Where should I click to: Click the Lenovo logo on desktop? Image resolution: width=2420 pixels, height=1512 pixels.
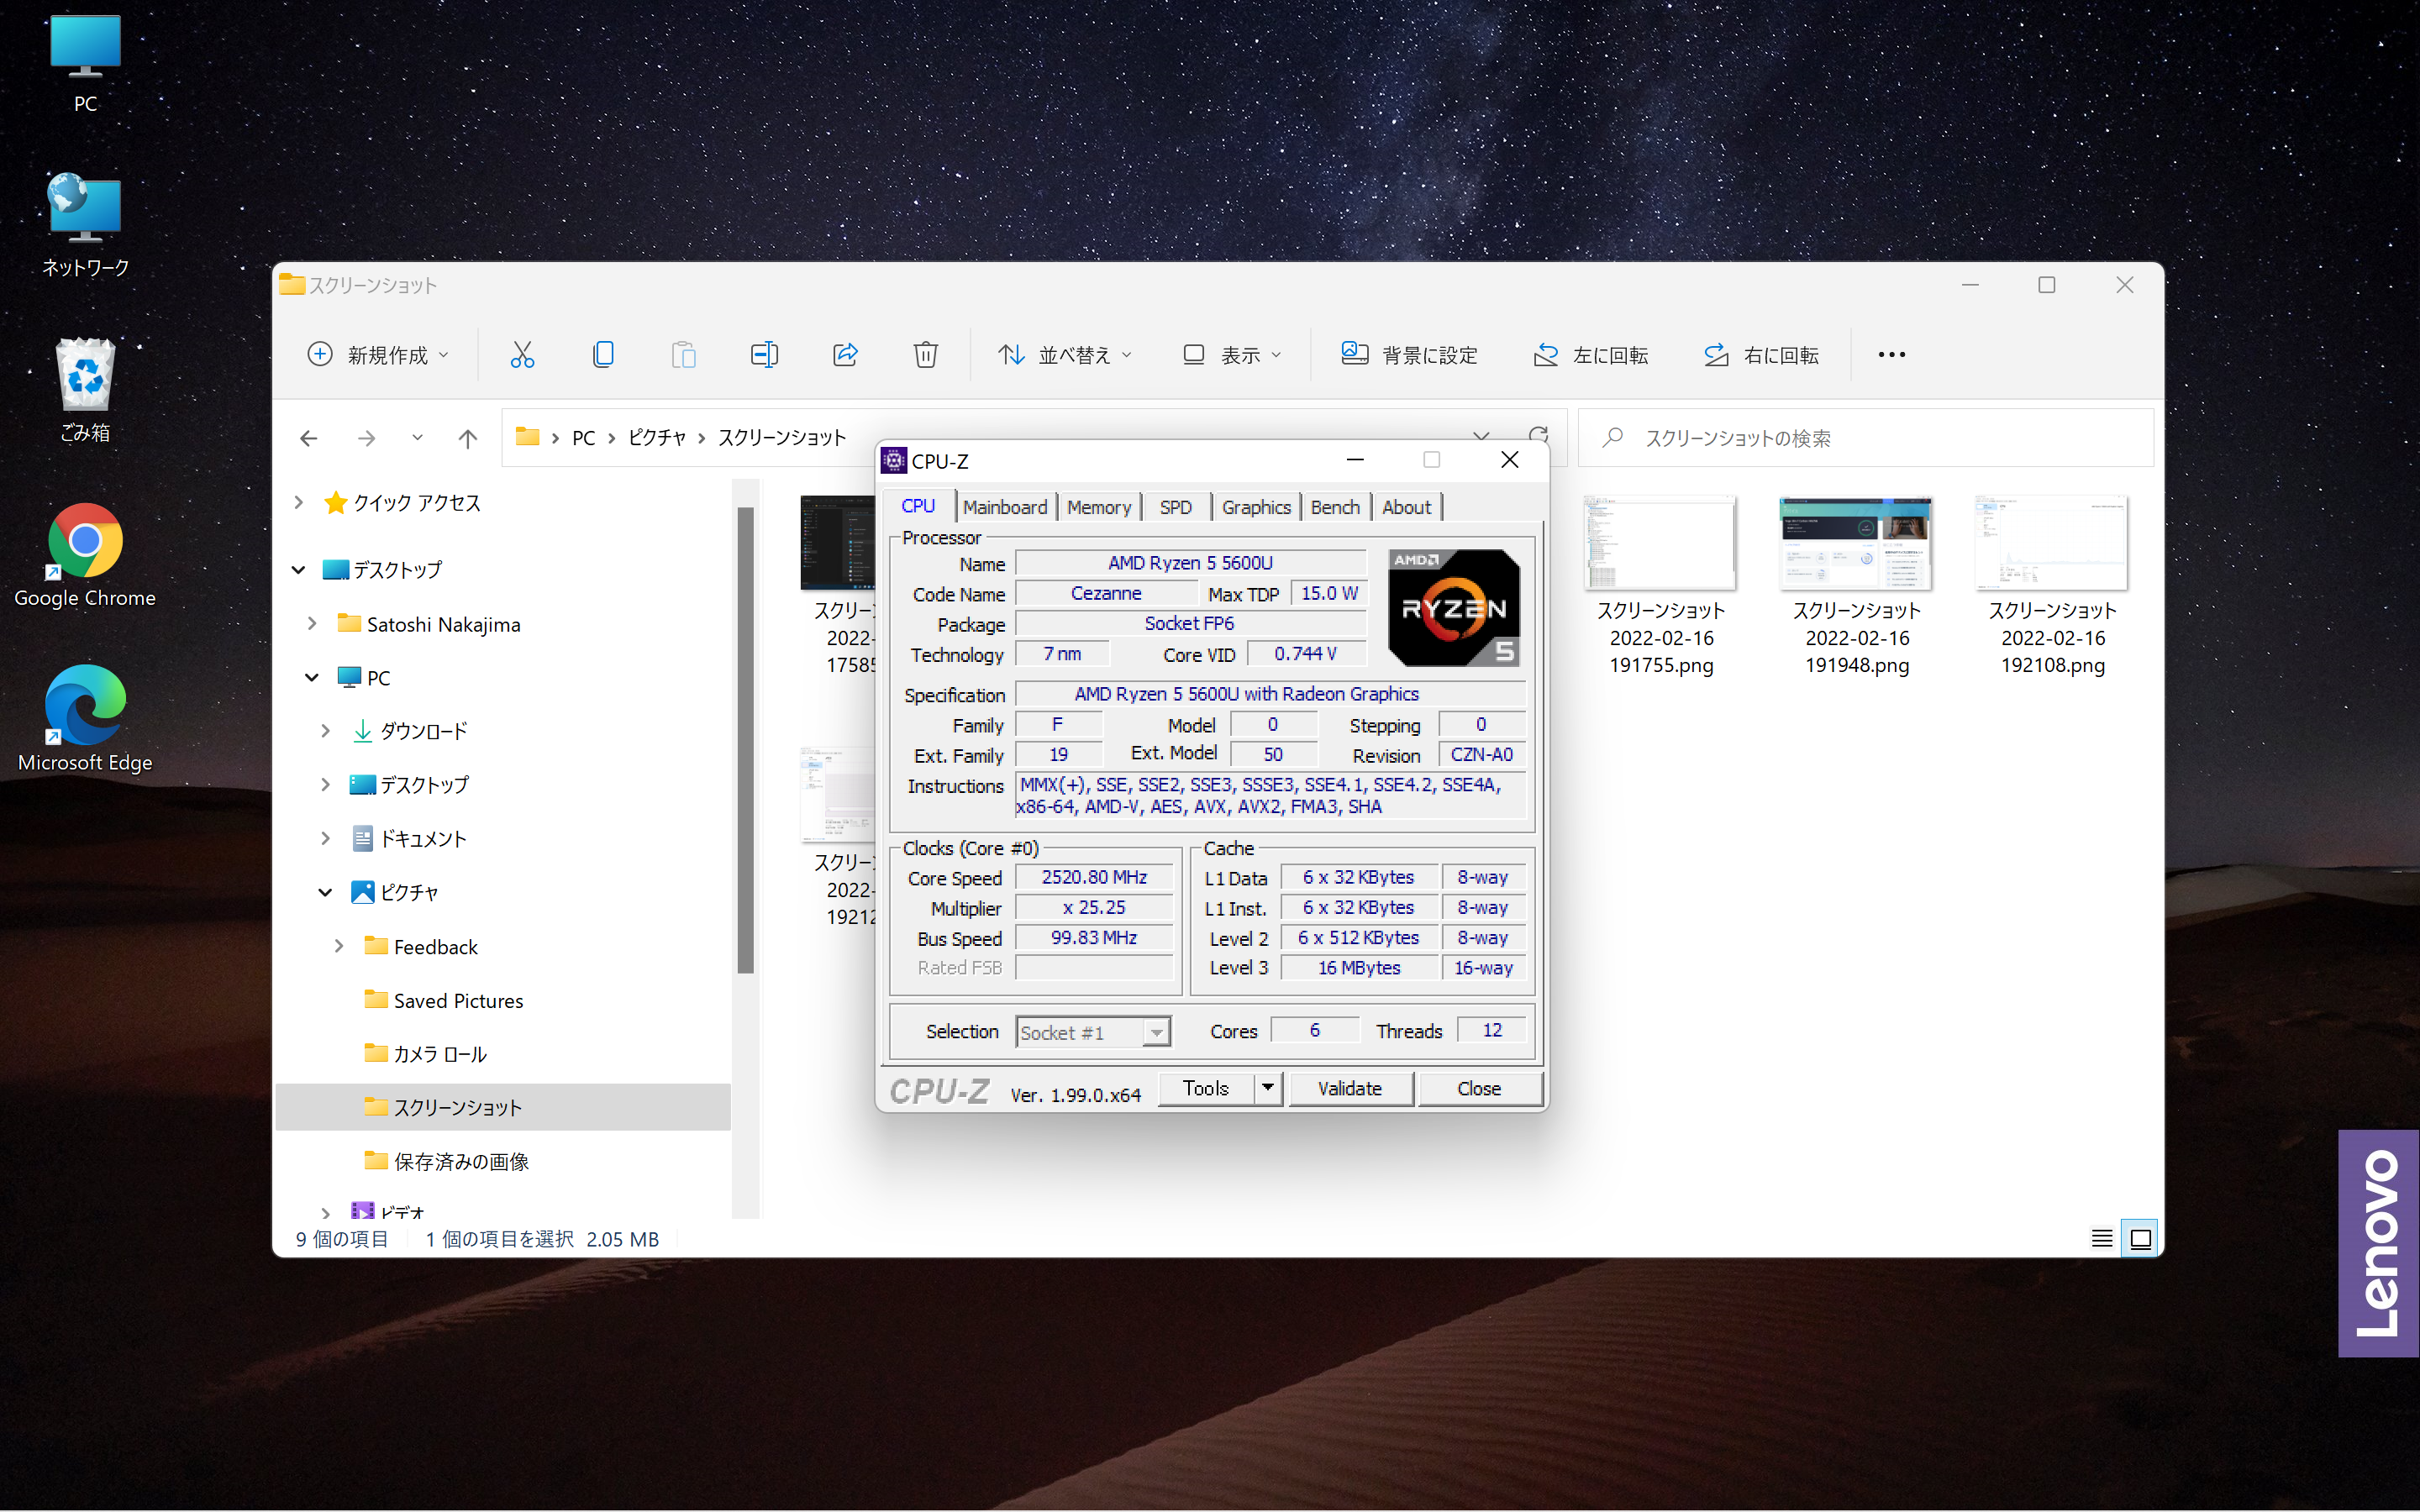click(2378, 1243)
